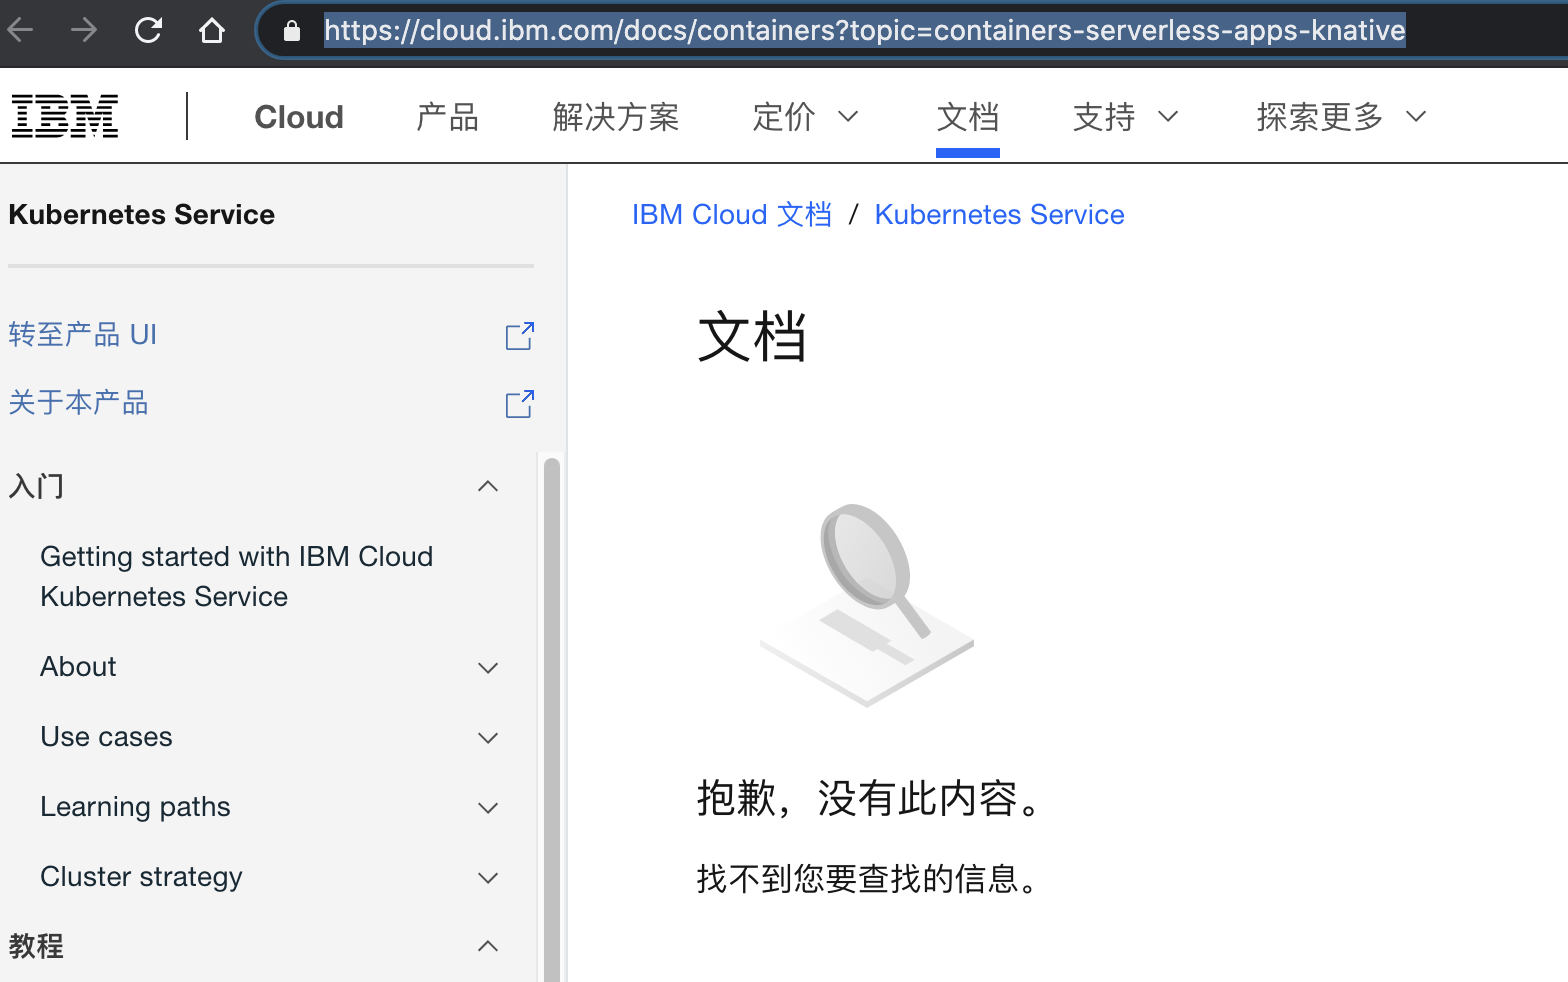
Task: Expand the Learning paths chevron
Action: point(488,808)
